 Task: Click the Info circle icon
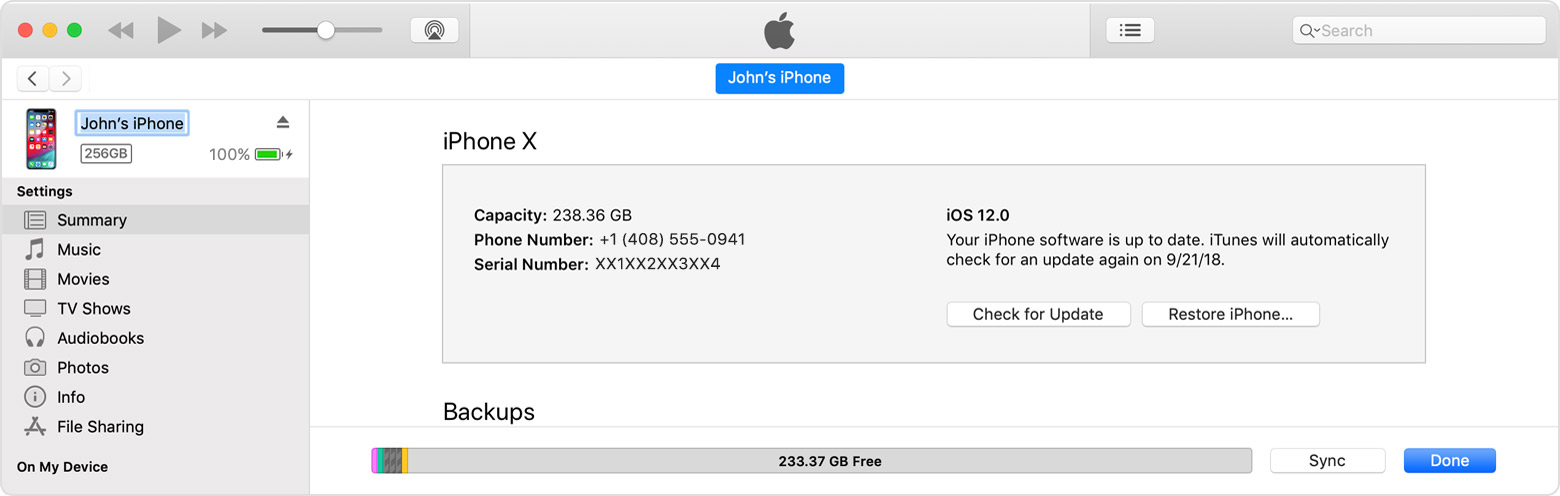click(x=35, y=397)
